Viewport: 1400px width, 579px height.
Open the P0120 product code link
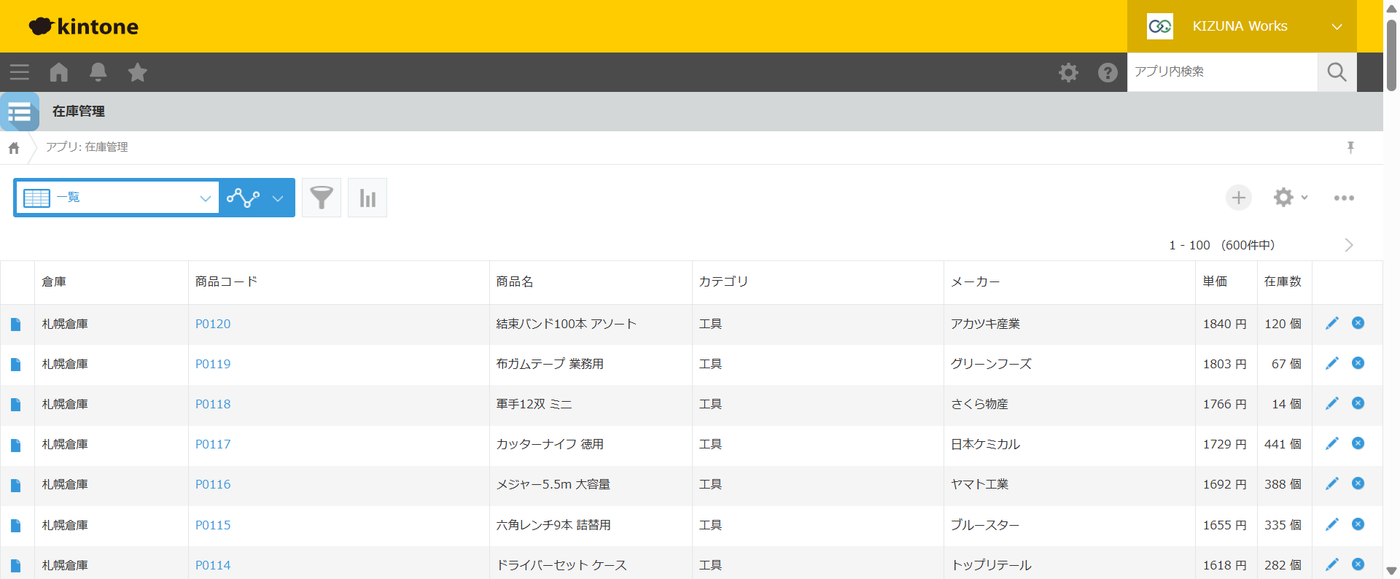pos(213,324)
